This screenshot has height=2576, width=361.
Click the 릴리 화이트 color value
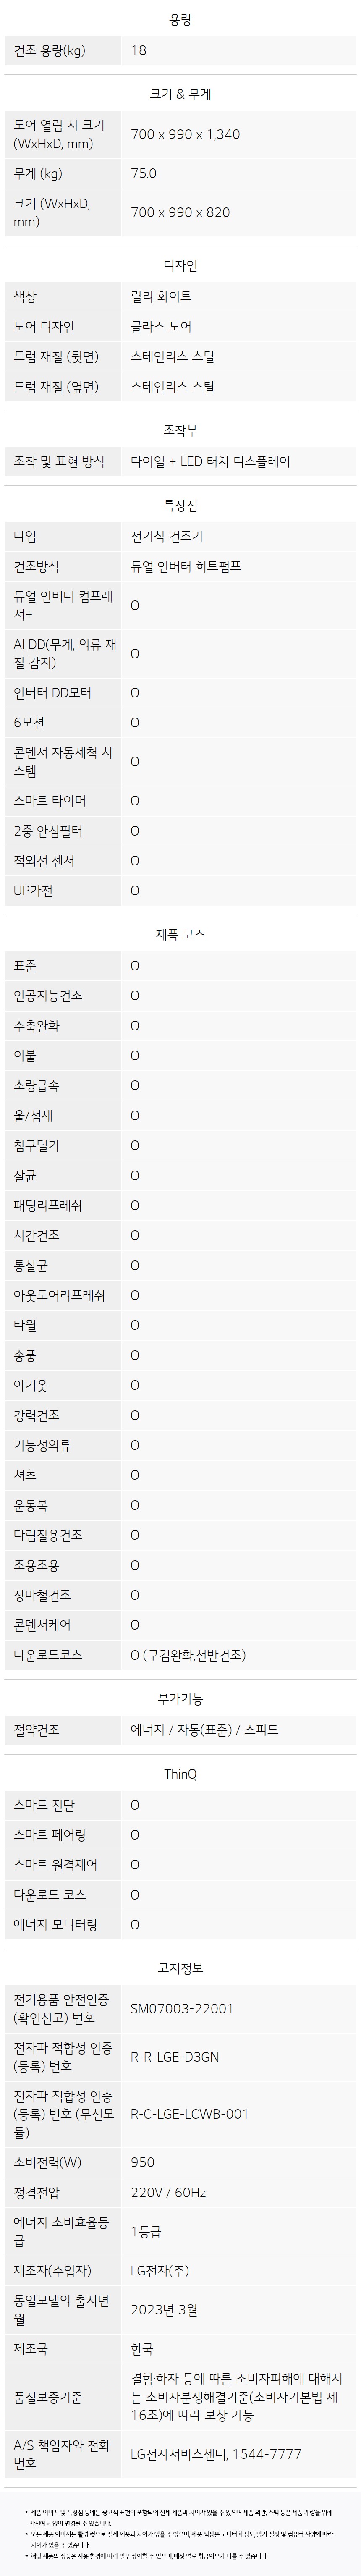(161, 296)
